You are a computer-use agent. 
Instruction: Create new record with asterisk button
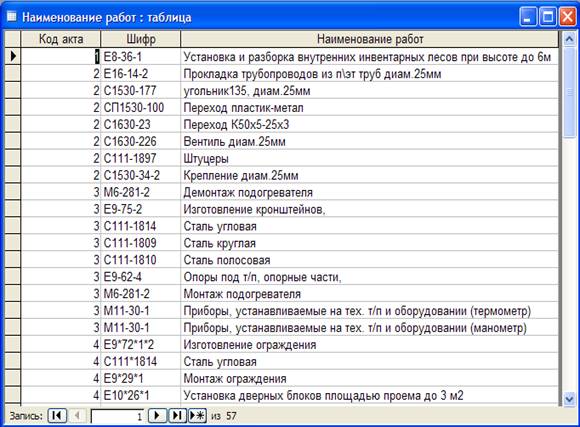198,416
